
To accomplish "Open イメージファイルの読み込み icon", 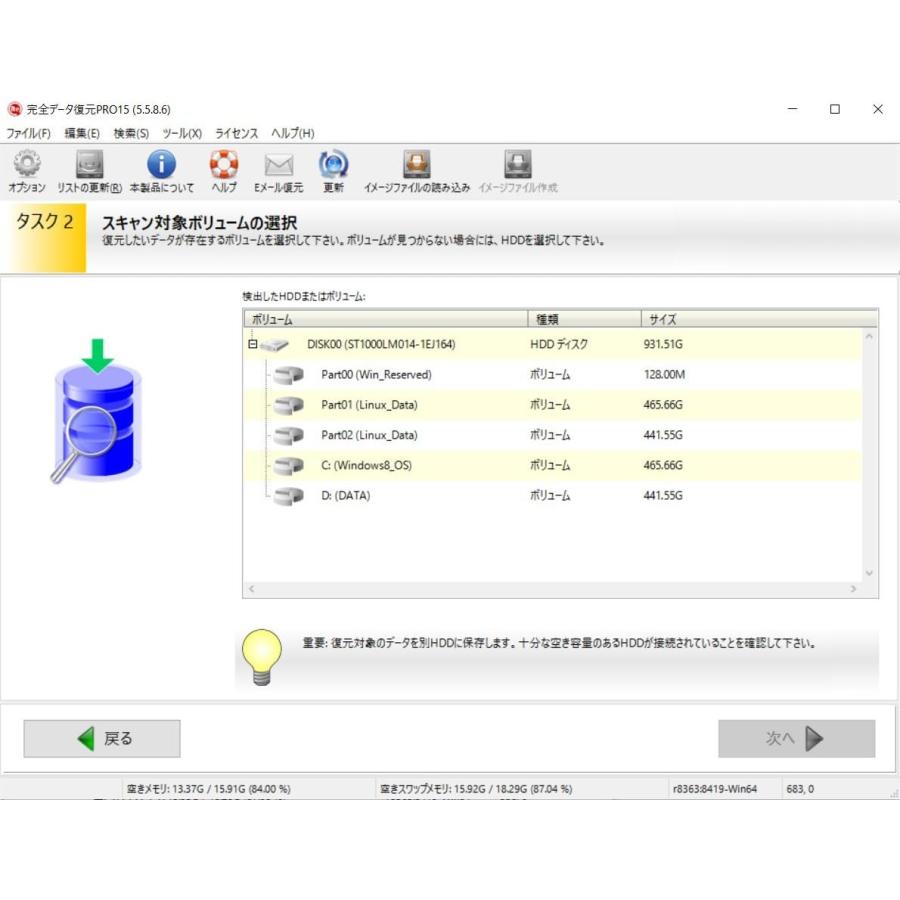I will tap(417, 164).
